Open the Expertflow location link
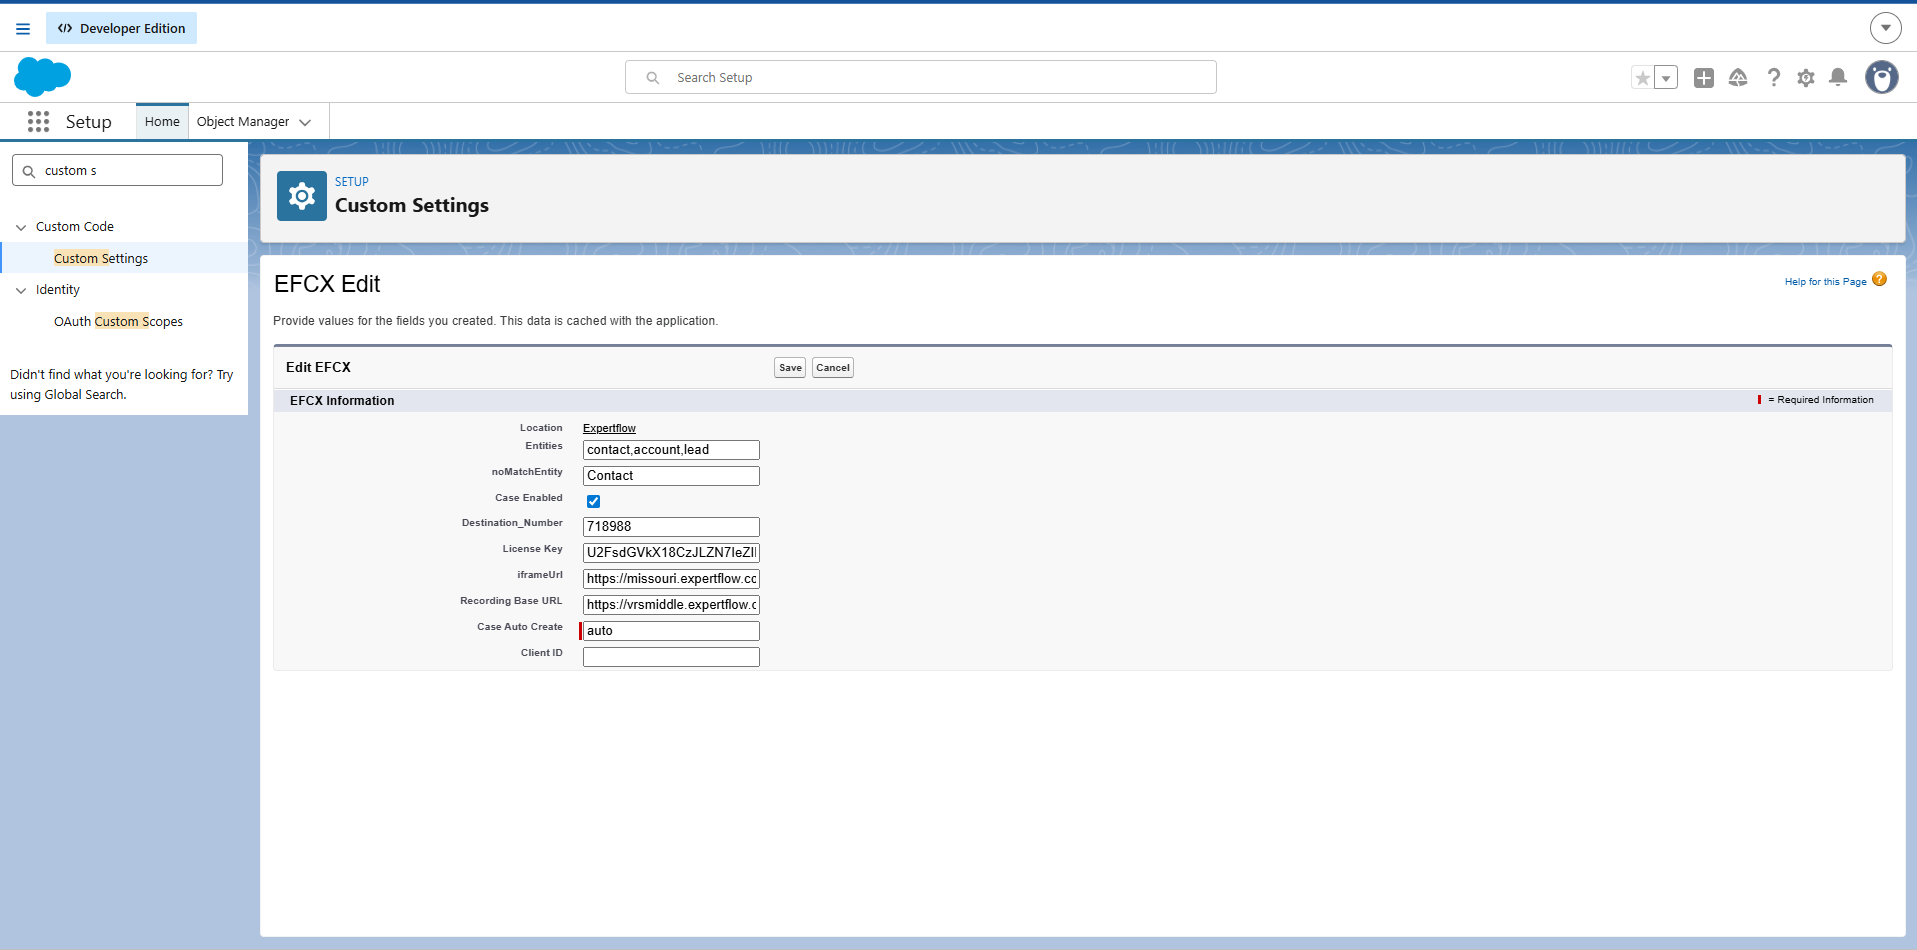This screenshot has height=950, width=1917. coord(609,428)
